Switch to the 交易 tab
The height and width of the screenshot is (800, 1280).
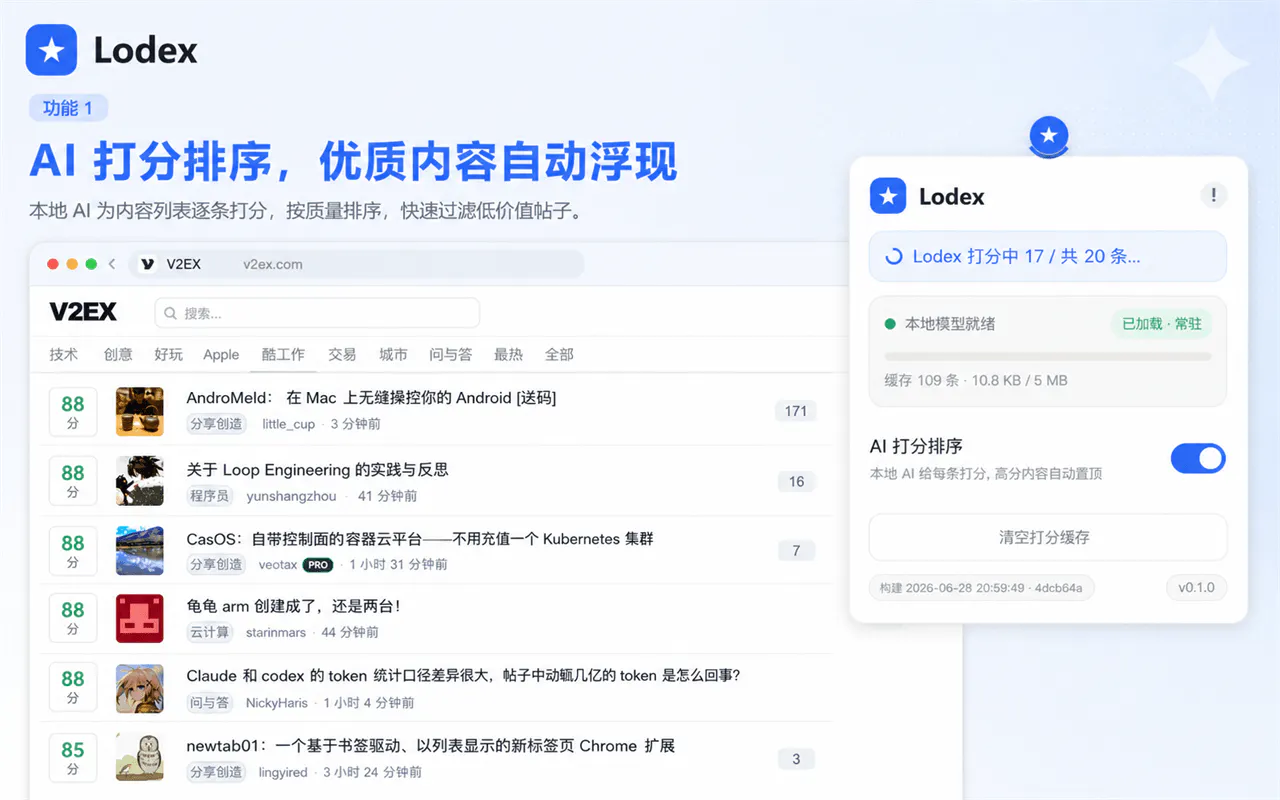click(x=342, y=354)
